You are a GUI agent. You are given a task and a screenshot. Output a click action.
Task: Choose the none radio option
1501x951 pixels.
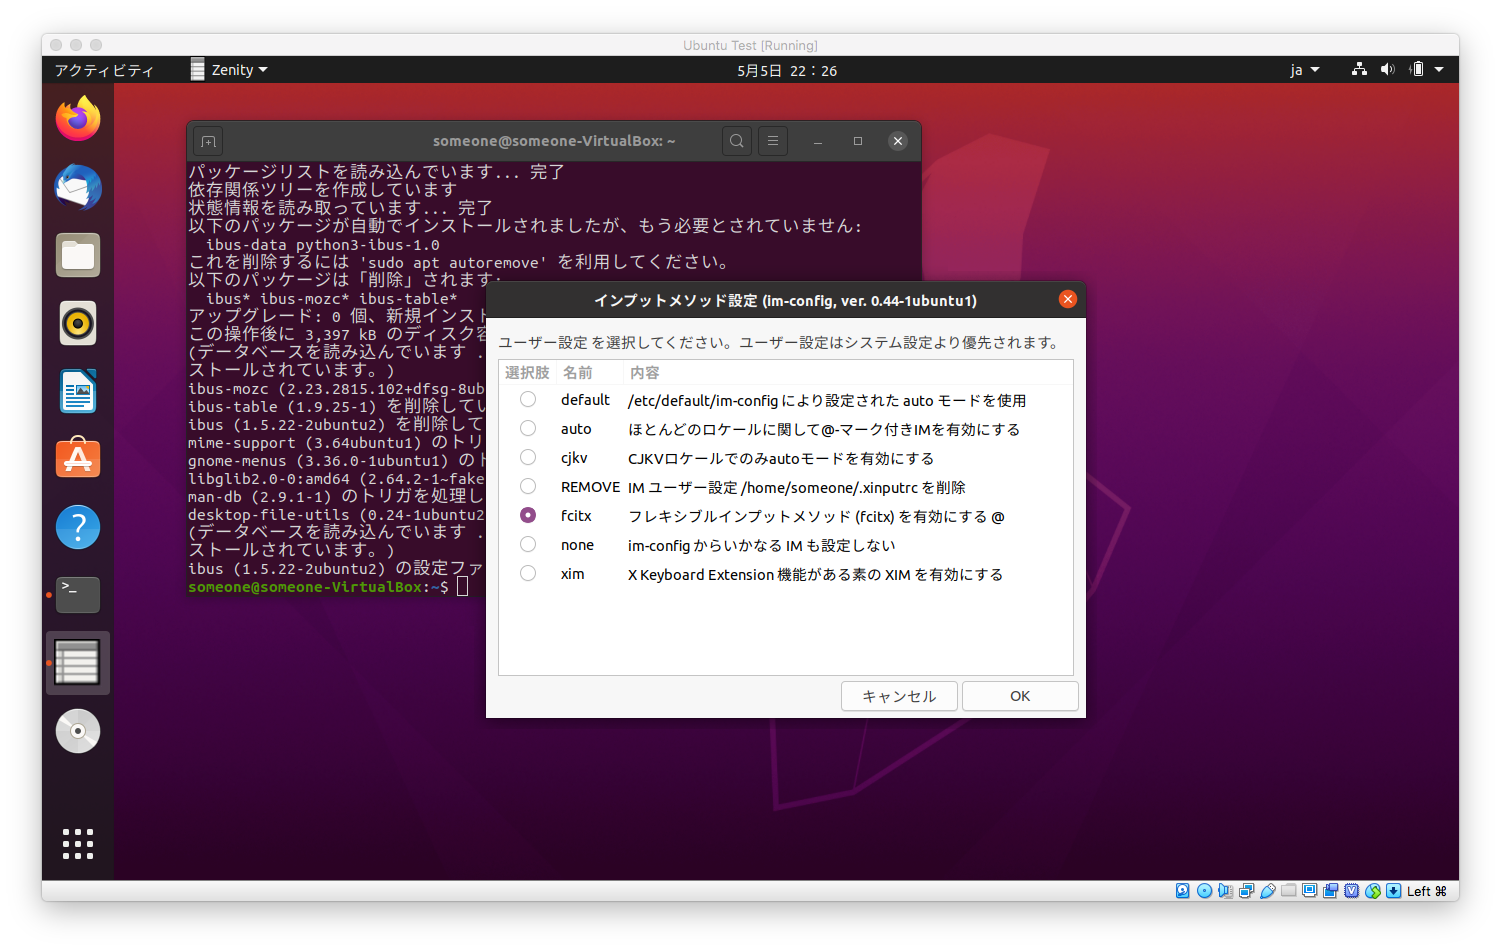tap(528, 545)
